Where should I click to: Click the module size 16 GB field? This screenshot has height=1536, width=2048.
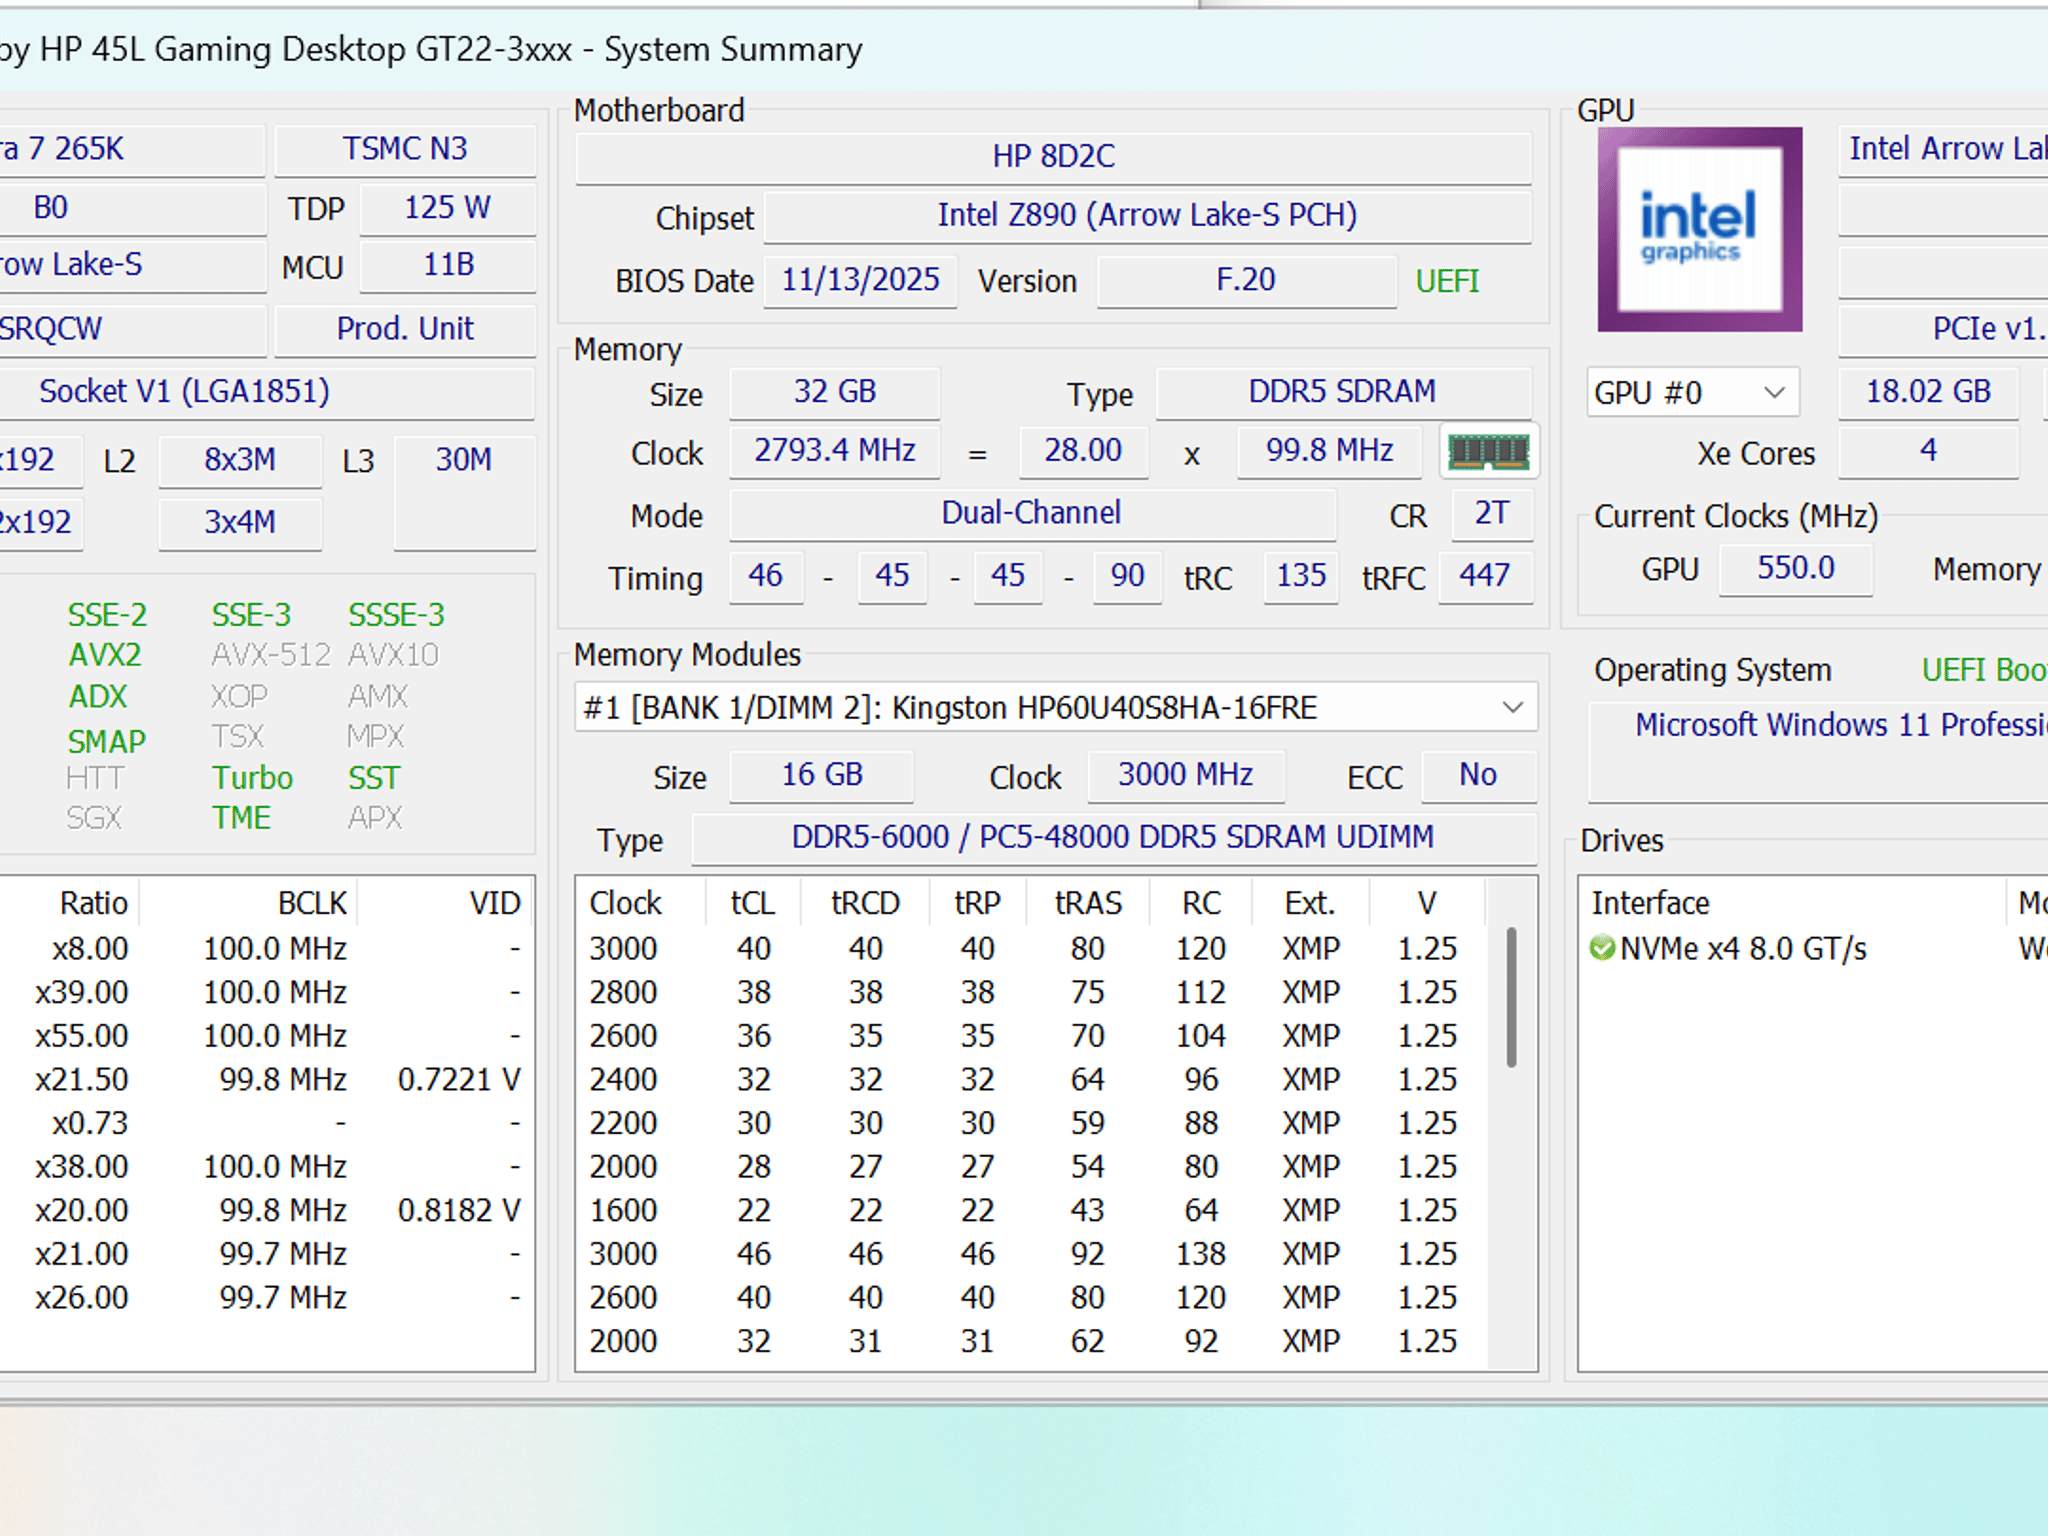pos(821,776)
